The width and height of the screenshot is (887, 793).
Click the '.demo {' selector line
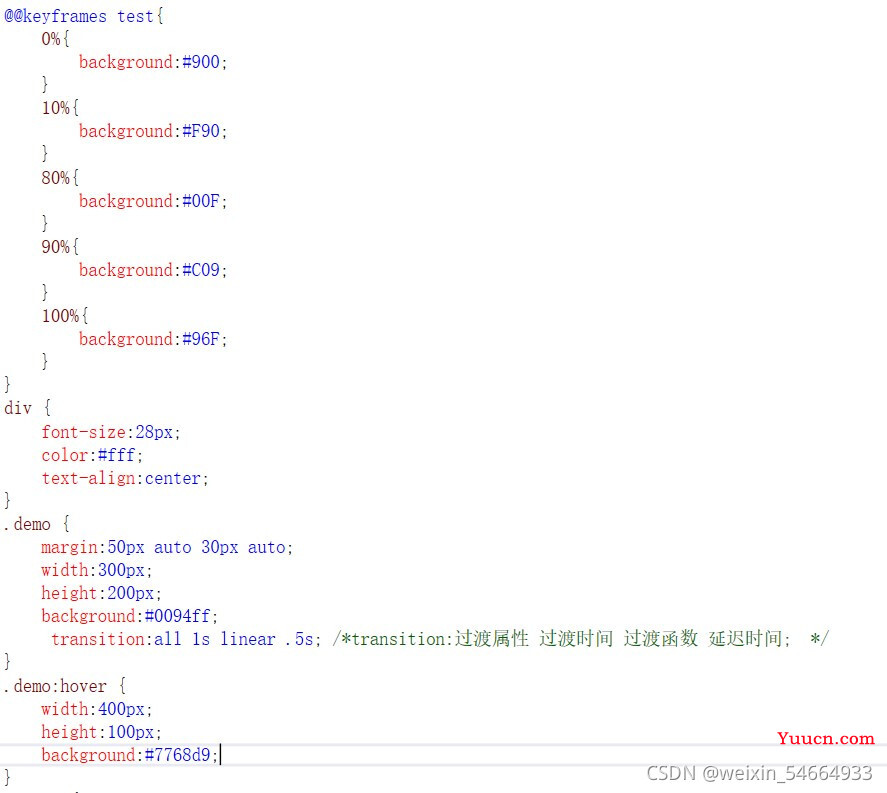click(x=36, y=524)
